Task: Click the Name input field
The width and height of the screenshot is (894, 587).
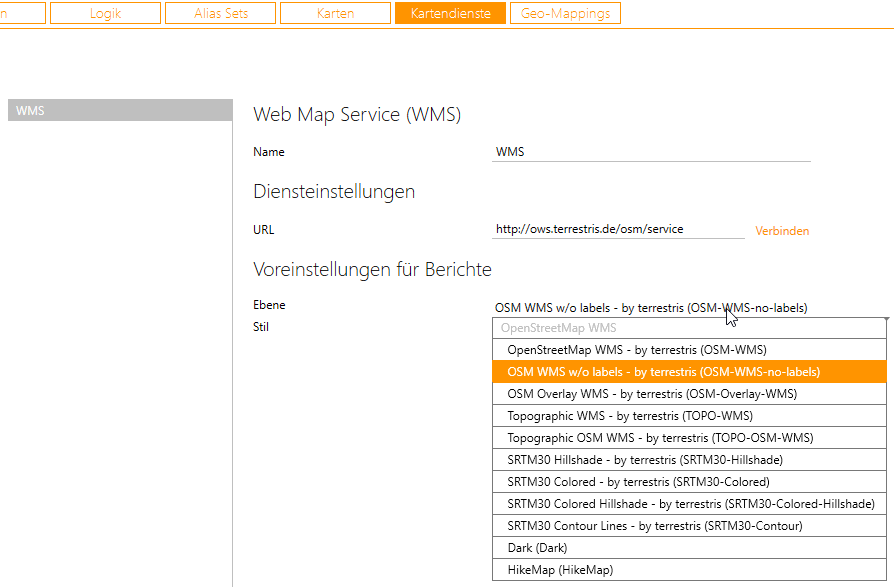Action: [652, 152]
